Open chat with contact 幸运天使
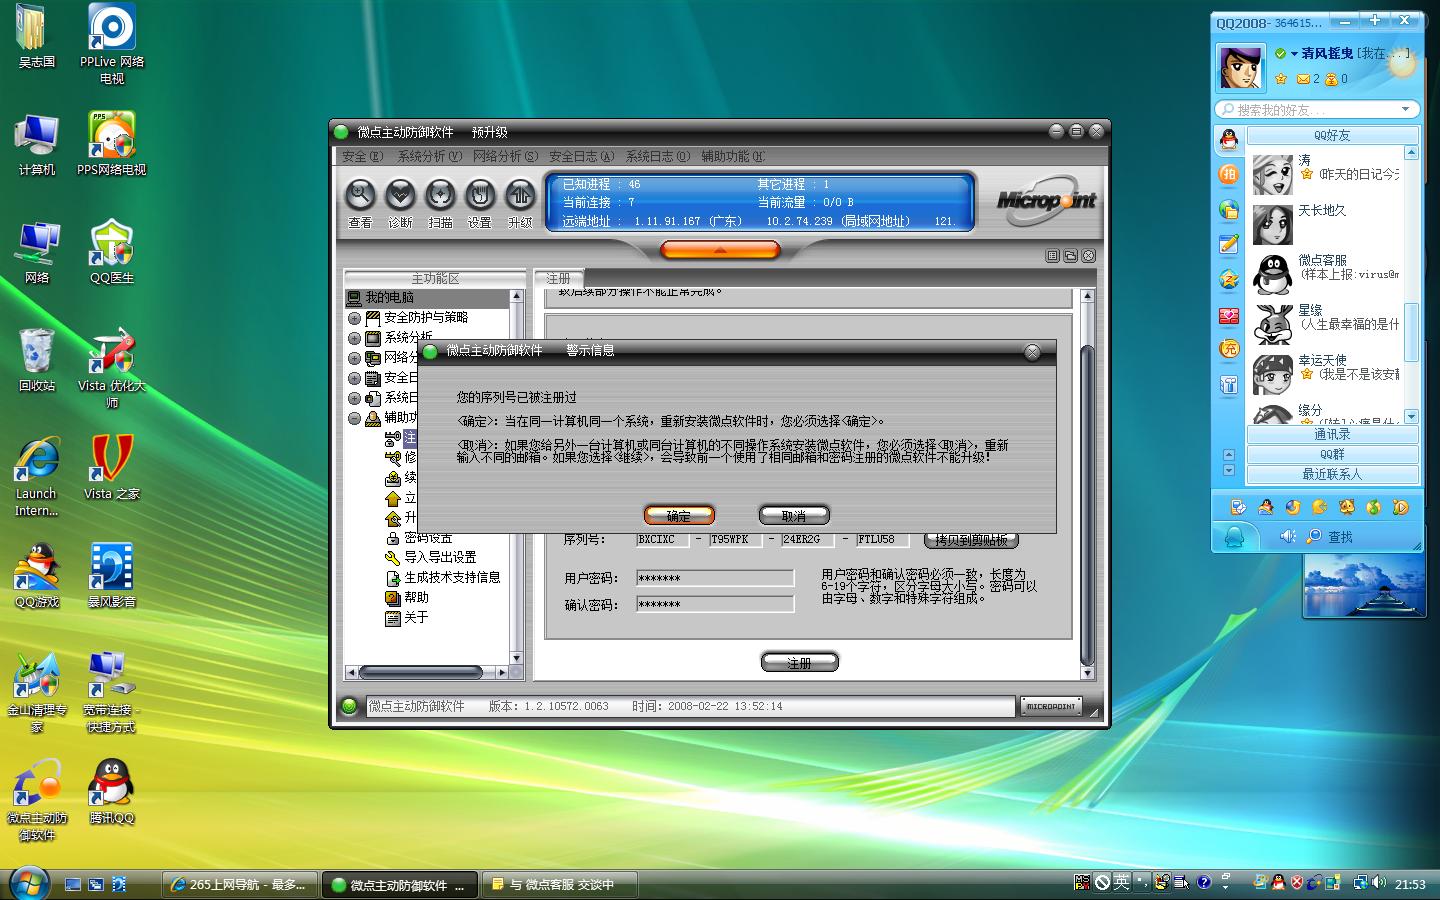 (1325, 373)
